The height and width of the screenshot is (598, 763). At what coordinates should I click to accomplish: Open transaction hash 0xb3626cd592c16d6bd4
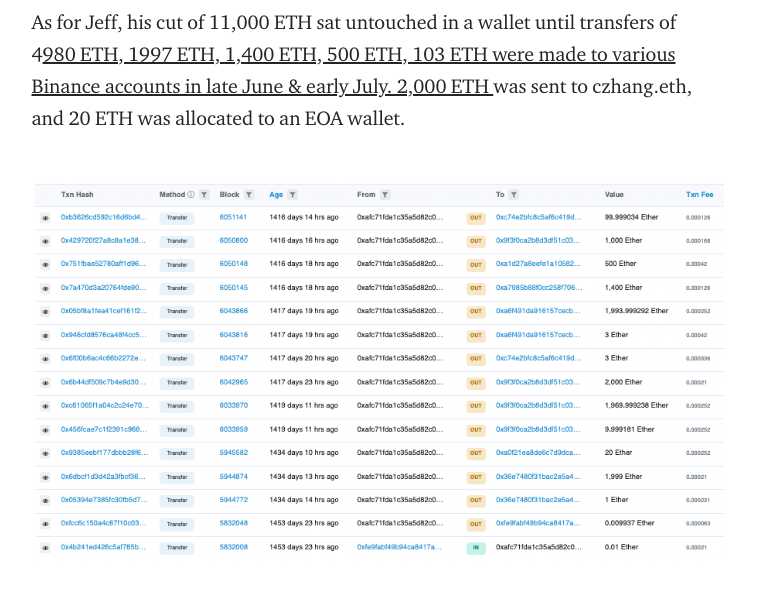[104, 217]
